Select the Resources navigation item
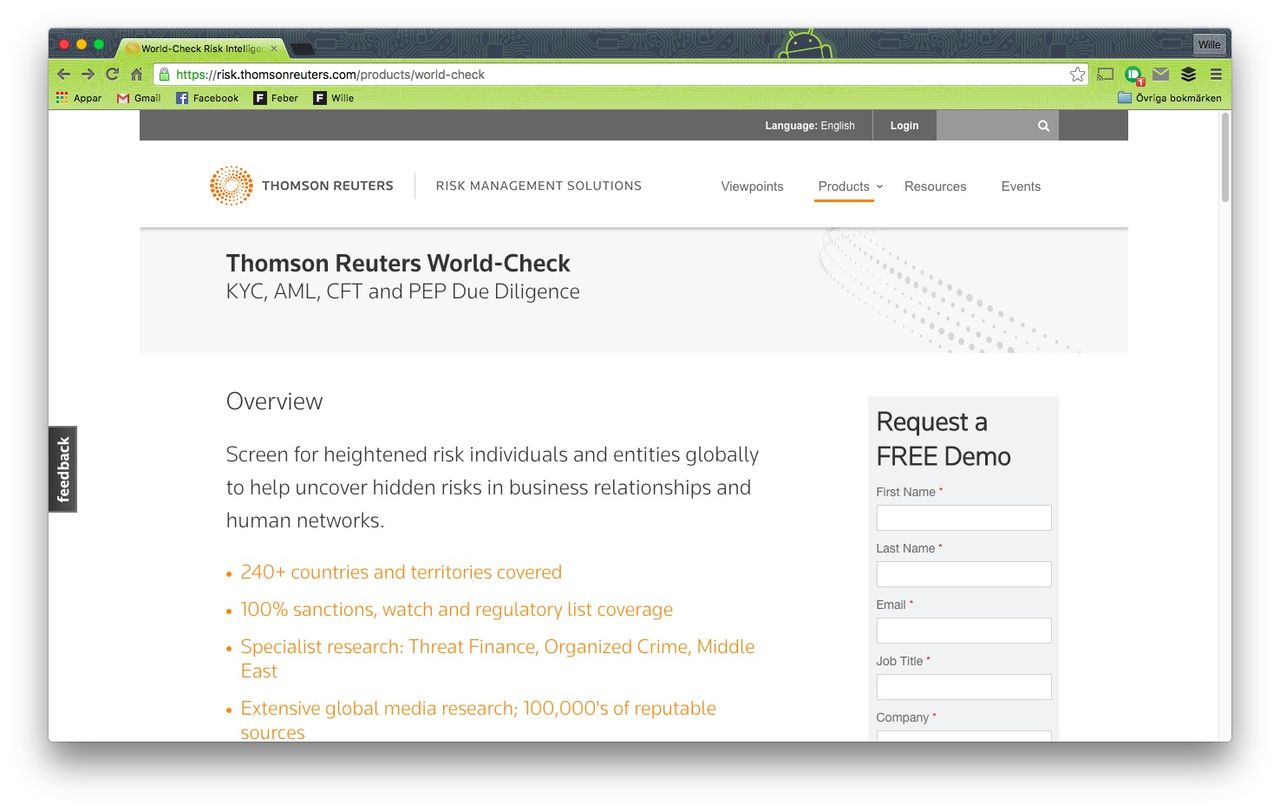The width and height of the screenshot is (1280, 811). (x=935, y=186)
